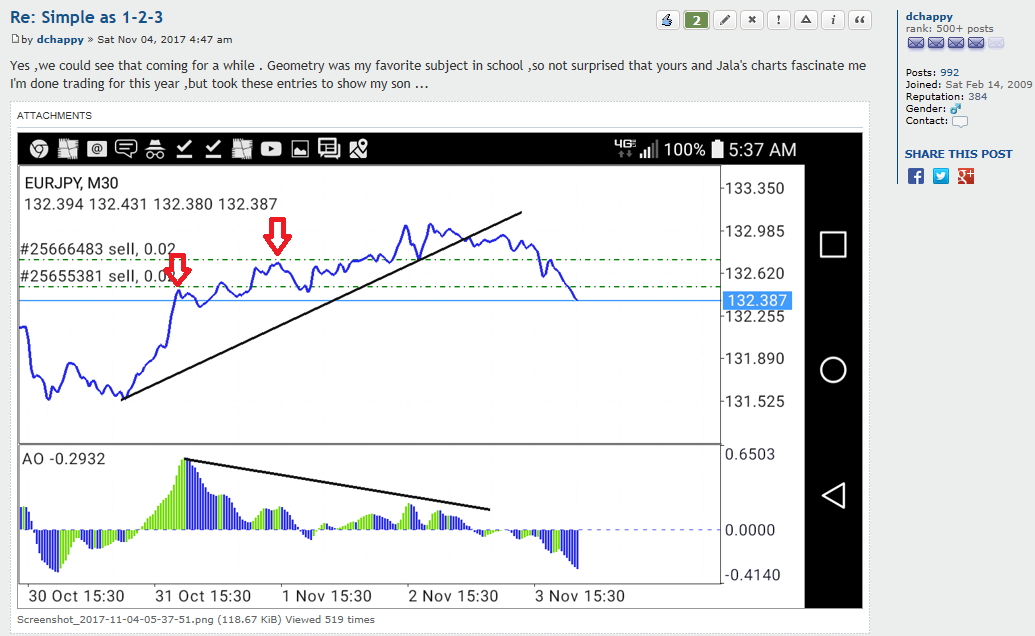
Task: Click the Android back triangle button
Action: click(833, 495)
